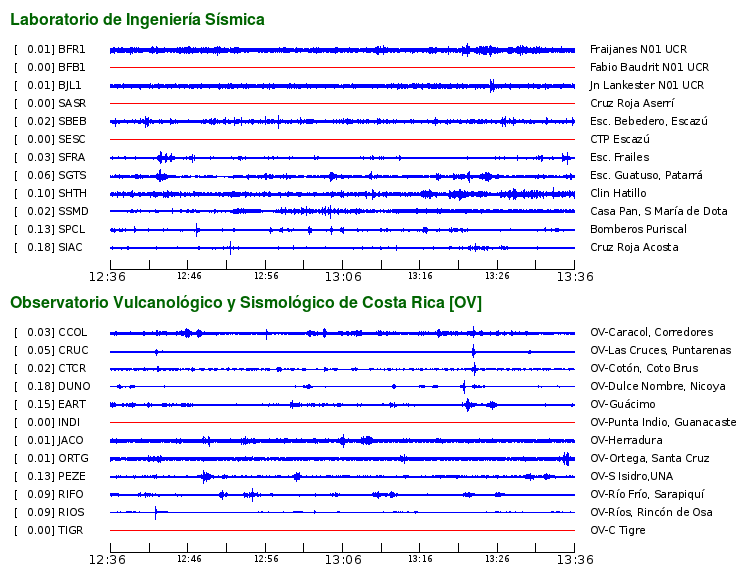The height and width of the screenshot is (566, 740).
Task: Click the 13:06 mark on upper time axis
Action: point(343,276)
